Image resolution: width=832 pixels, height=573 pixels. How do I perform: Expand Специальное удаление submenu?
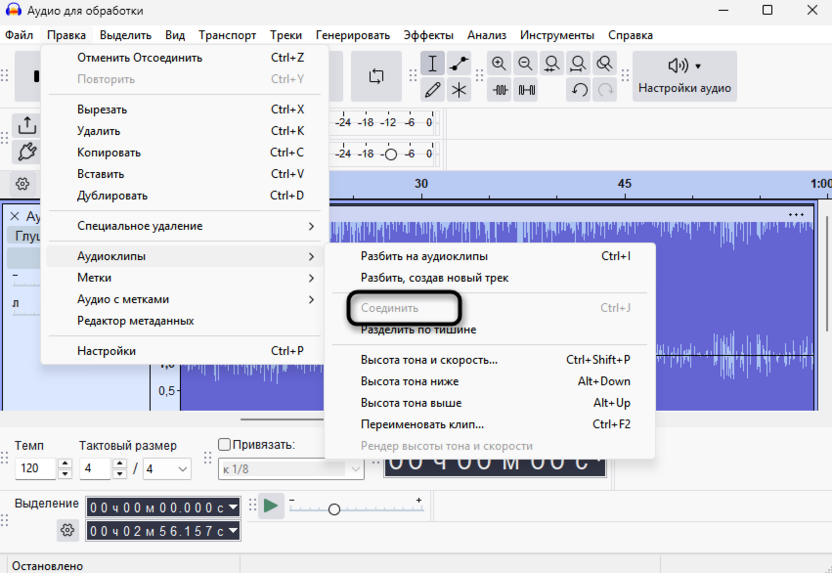click(185, 226)
